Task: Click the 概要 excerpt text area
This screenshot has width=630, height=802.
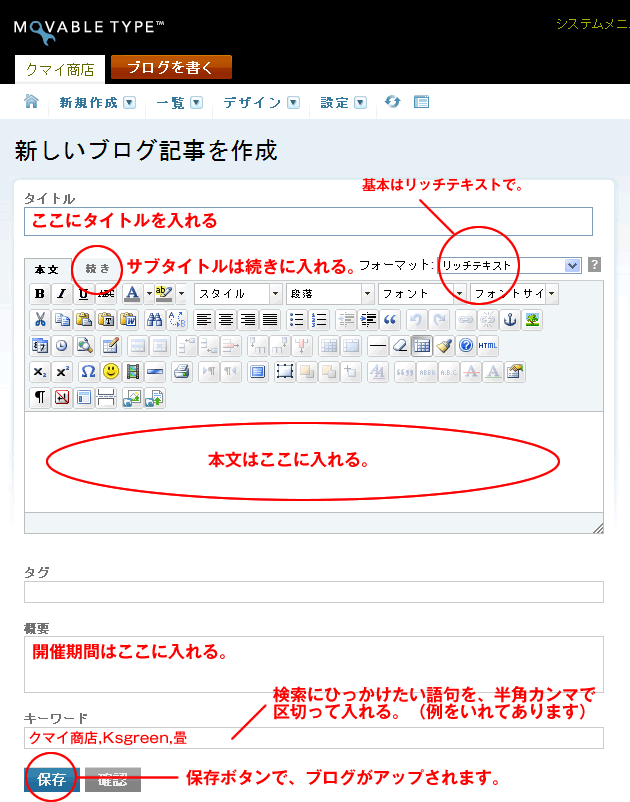Action: click(x=314, y=664)
